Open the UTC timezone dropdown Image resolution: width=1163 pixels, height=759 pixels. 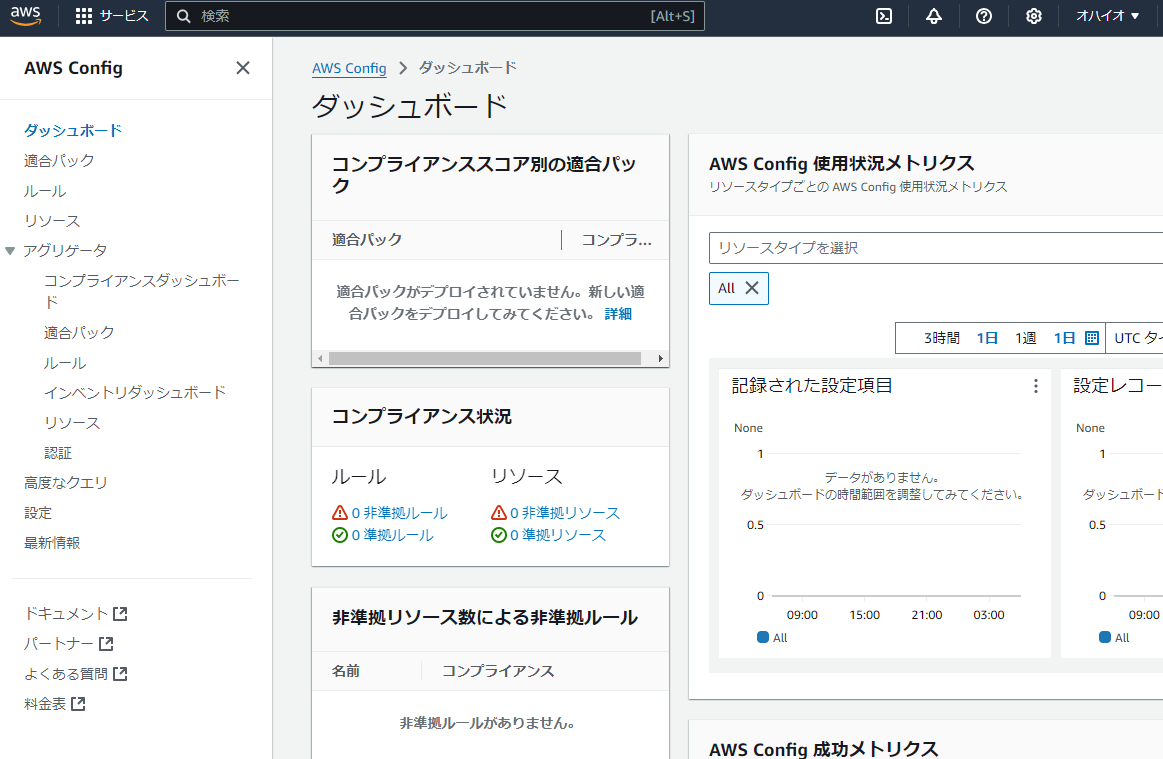[x=1134, y=338]
